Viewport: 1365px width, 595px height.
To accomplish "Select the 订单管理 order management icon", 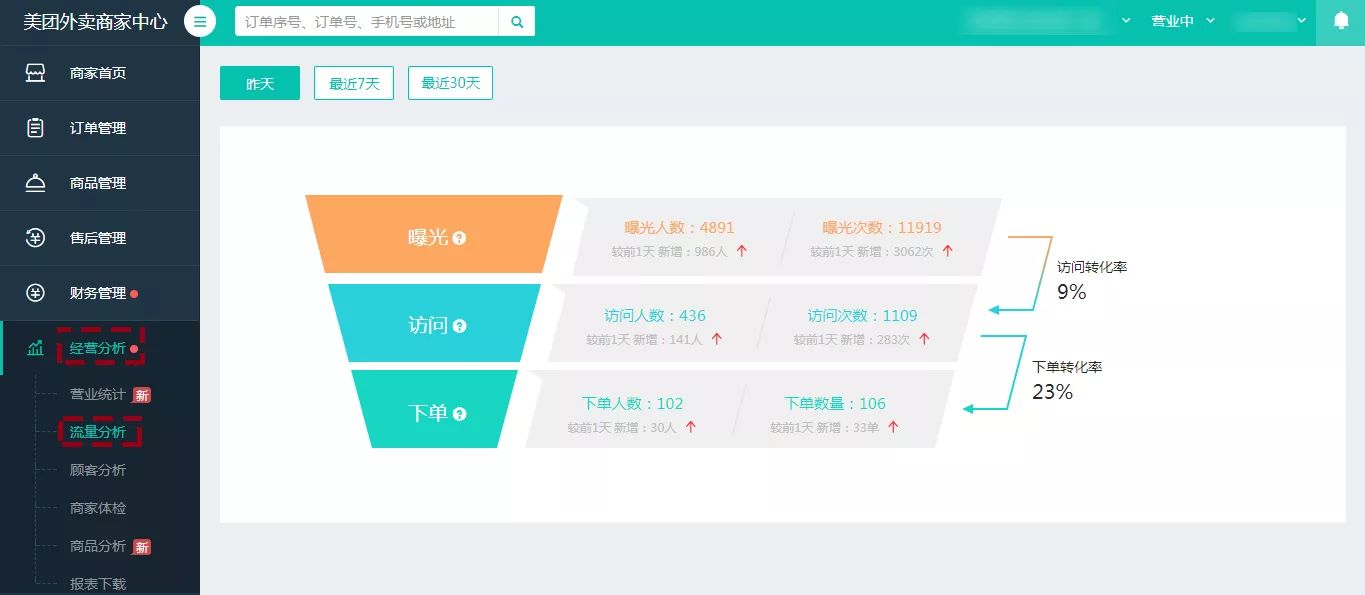I will [x=34, y=127].
